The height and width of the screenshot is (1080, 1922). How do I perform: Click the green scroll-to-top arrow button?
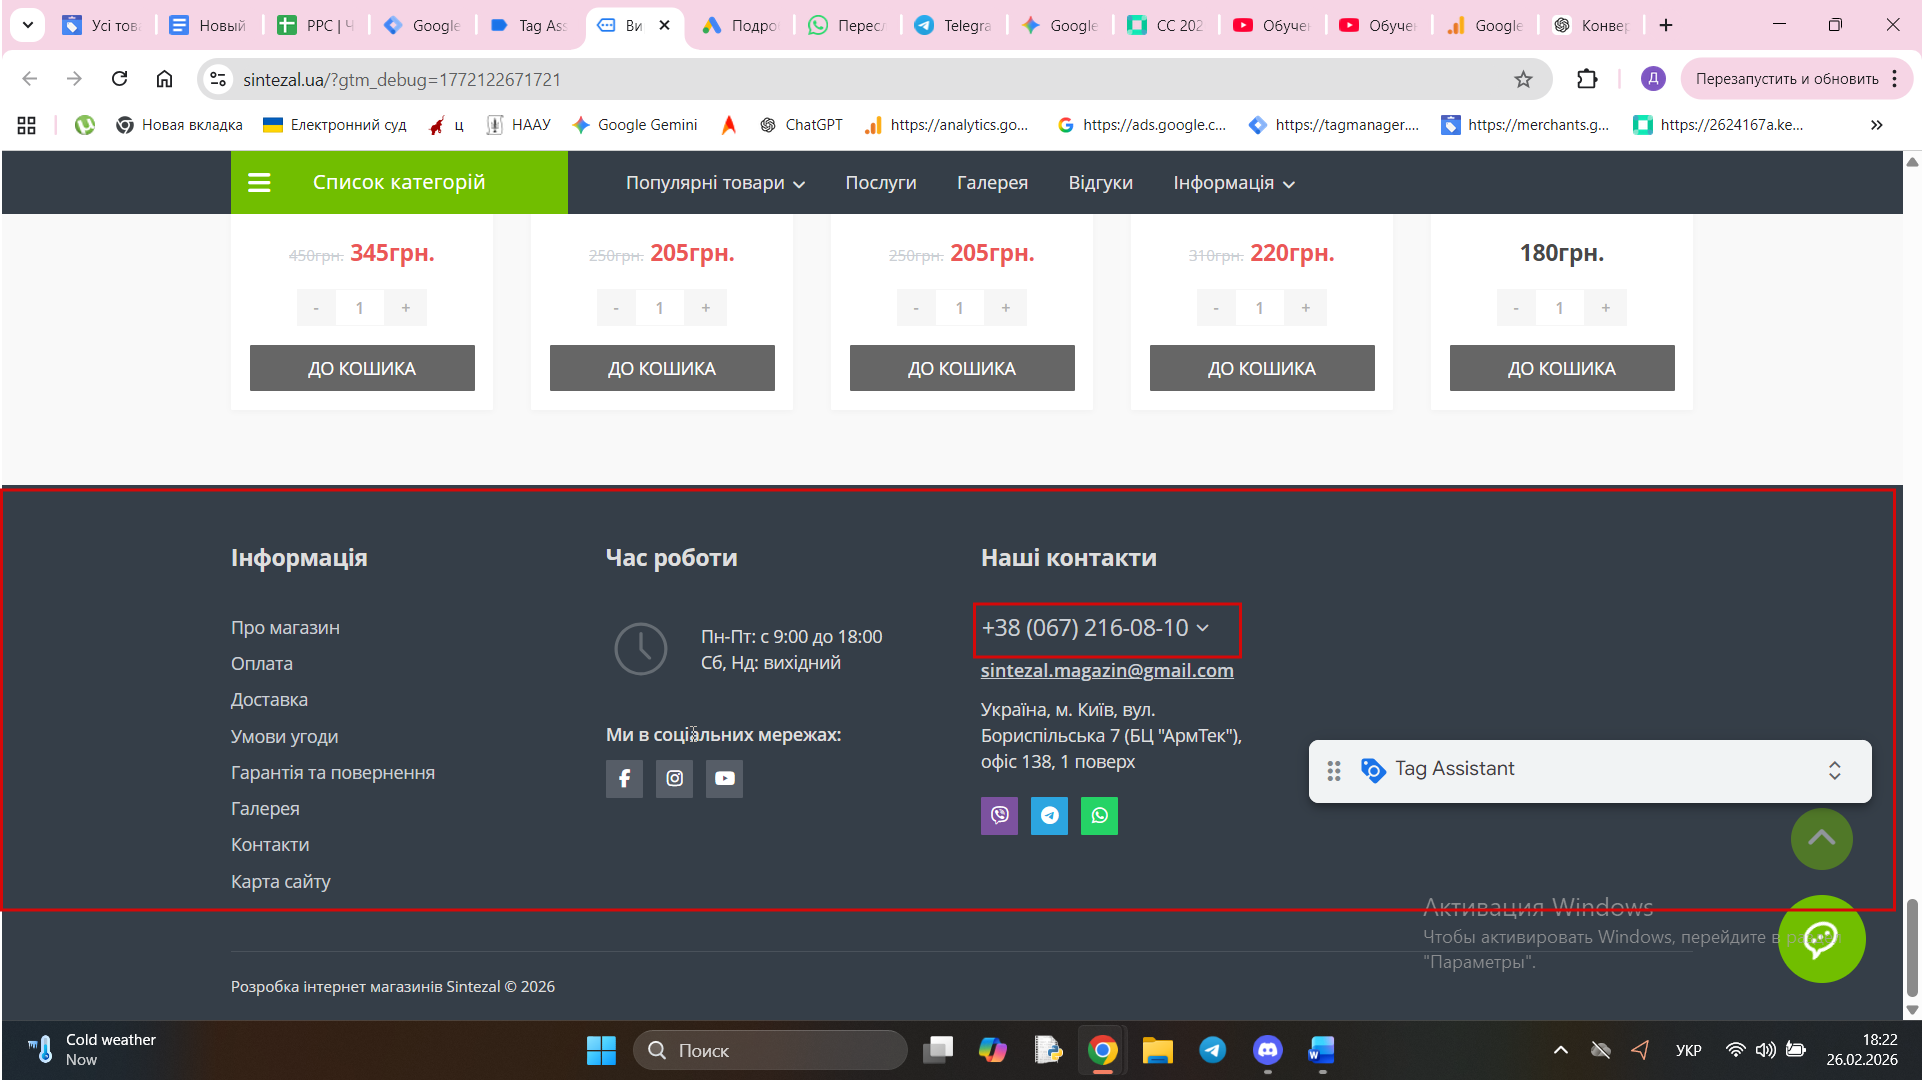click(x=1821, y=839)
